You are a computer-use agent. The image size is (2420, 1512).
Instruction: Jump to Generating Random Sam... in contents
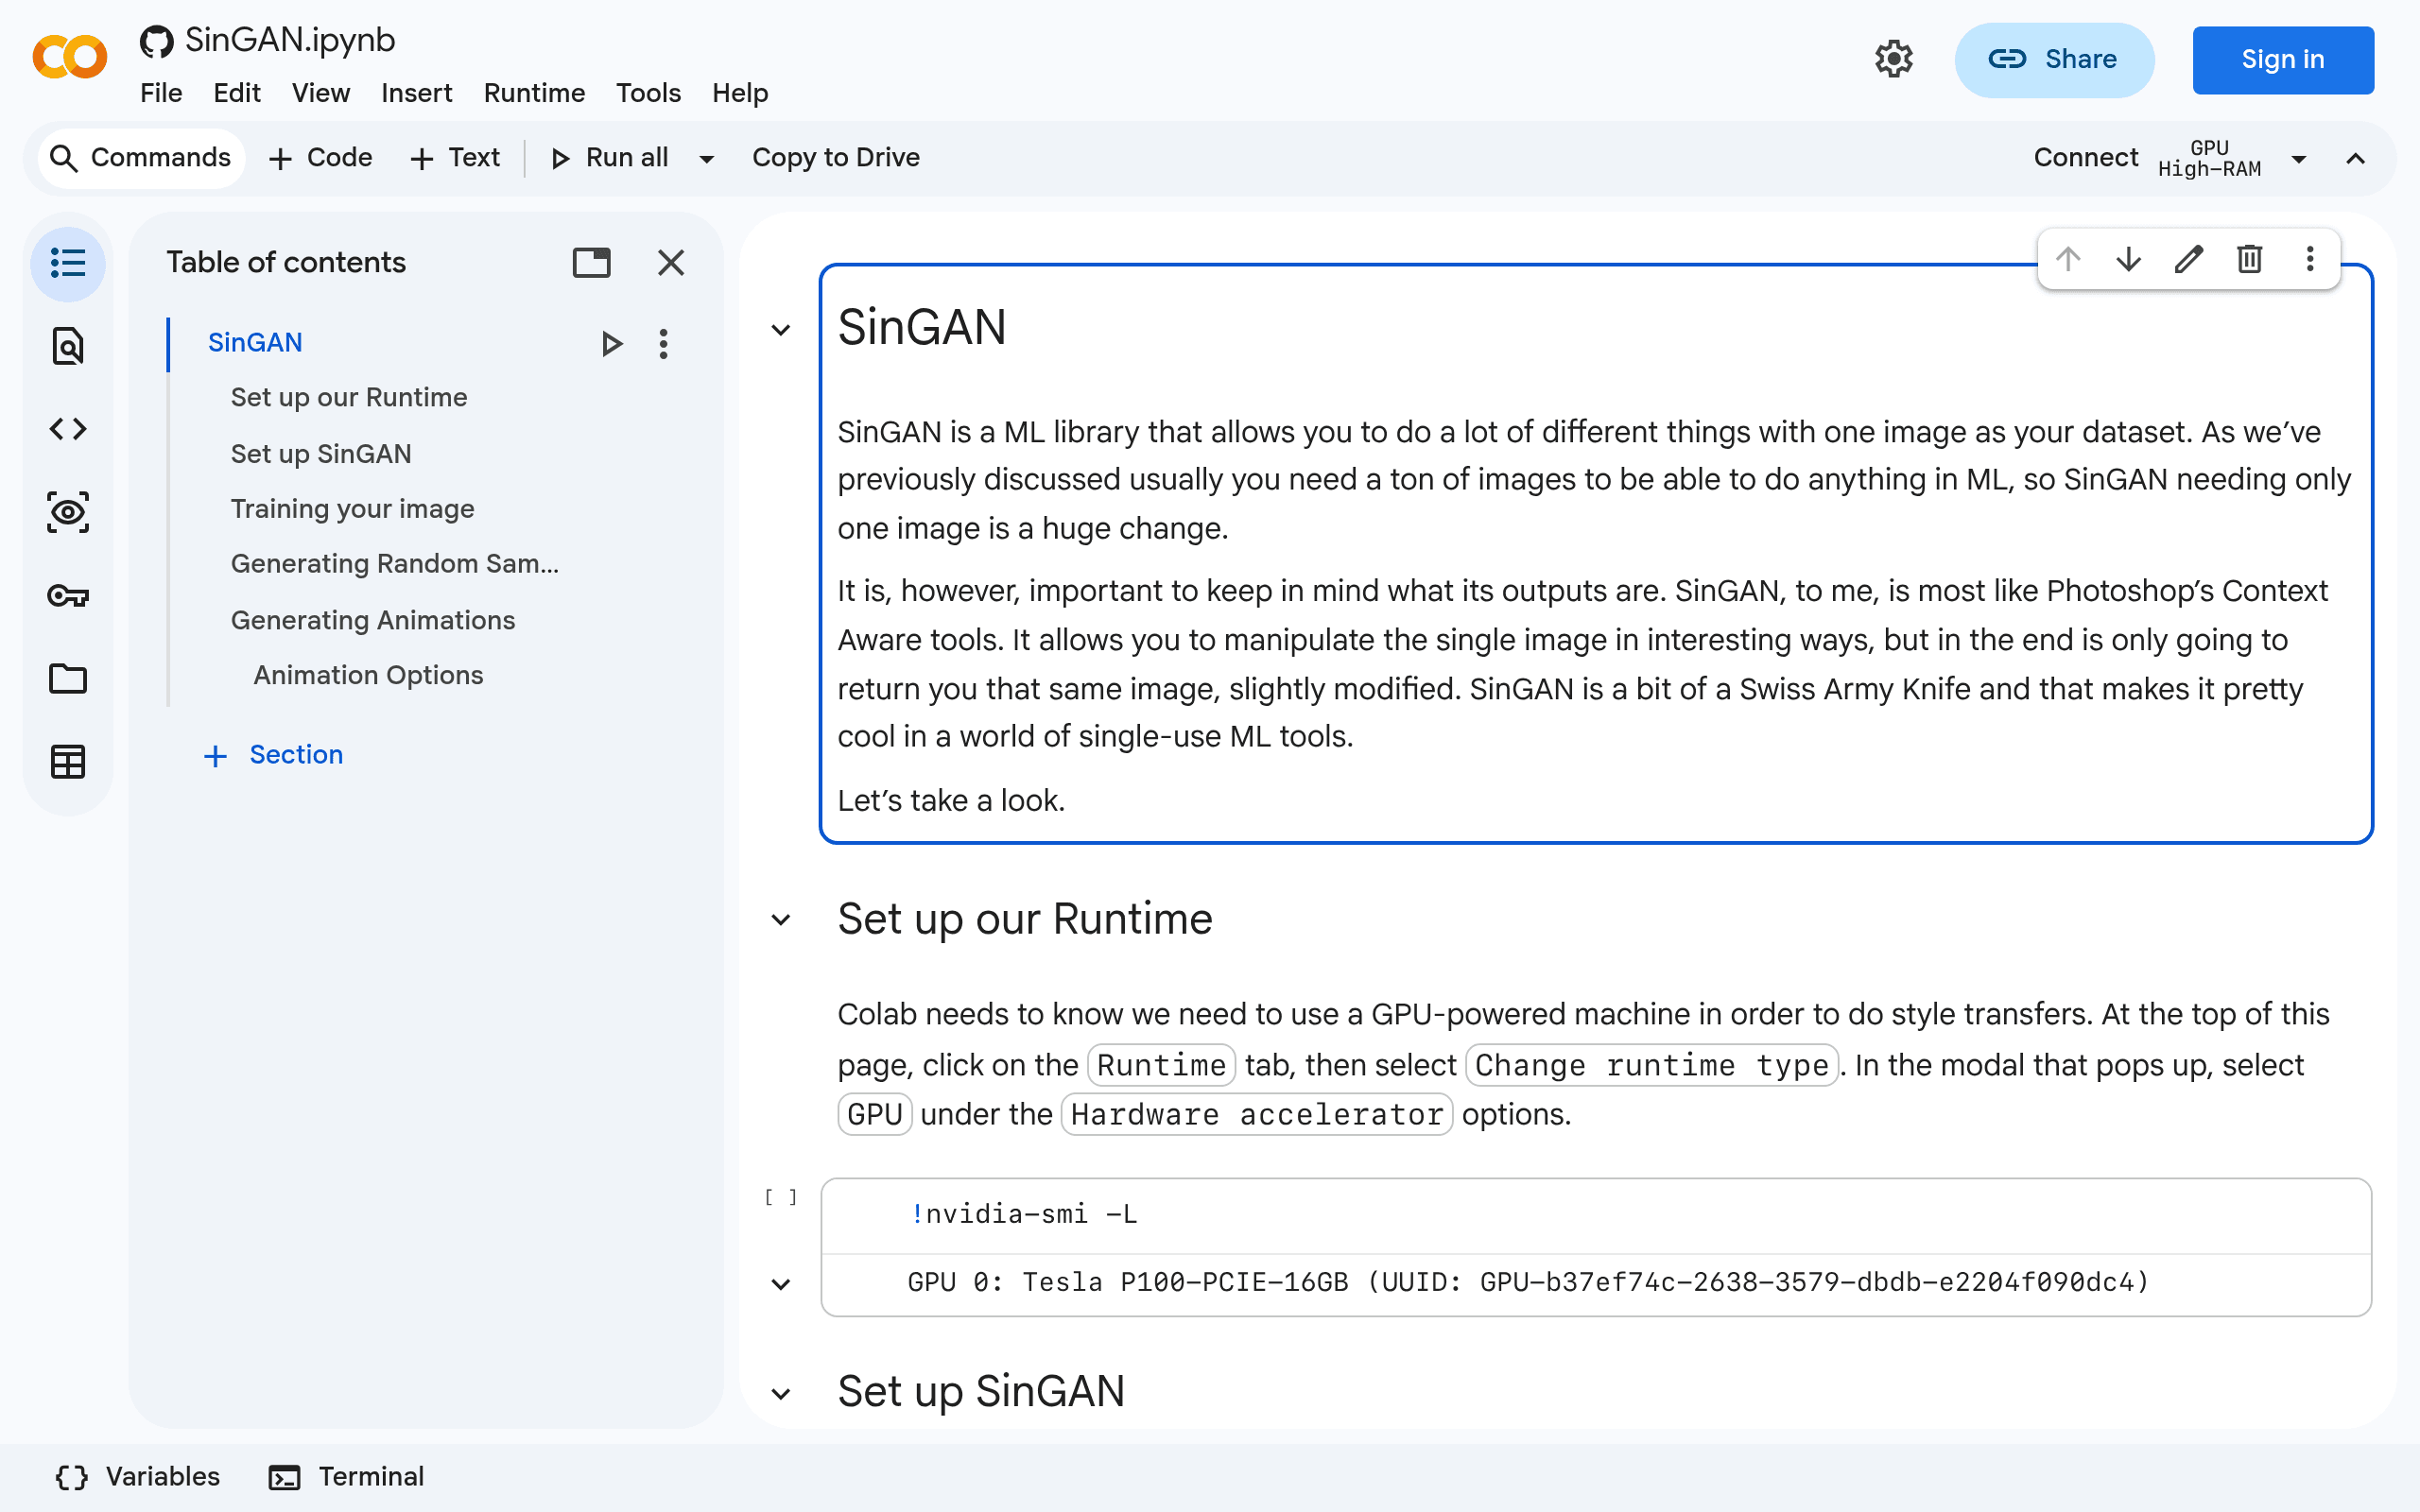[395, 564]
